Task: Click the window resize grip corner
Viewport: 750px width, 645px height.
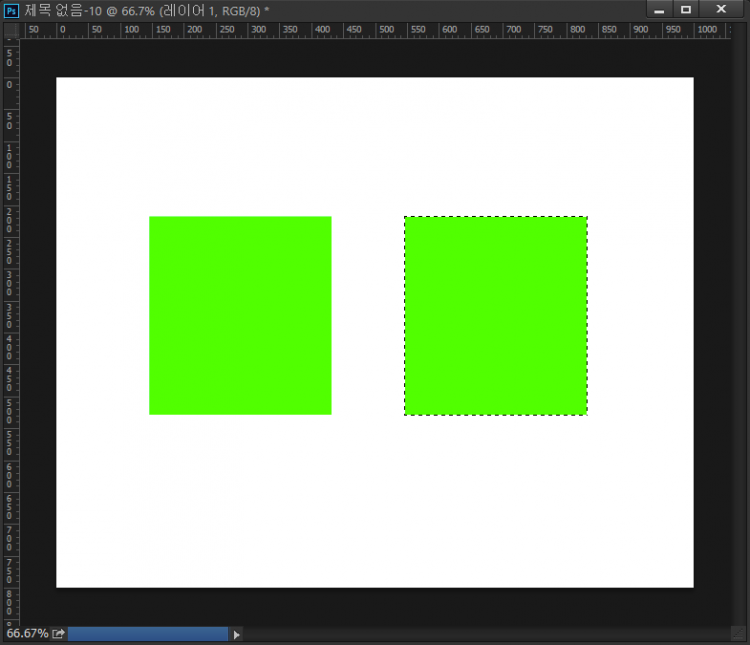Action: (x=739, y=634)
